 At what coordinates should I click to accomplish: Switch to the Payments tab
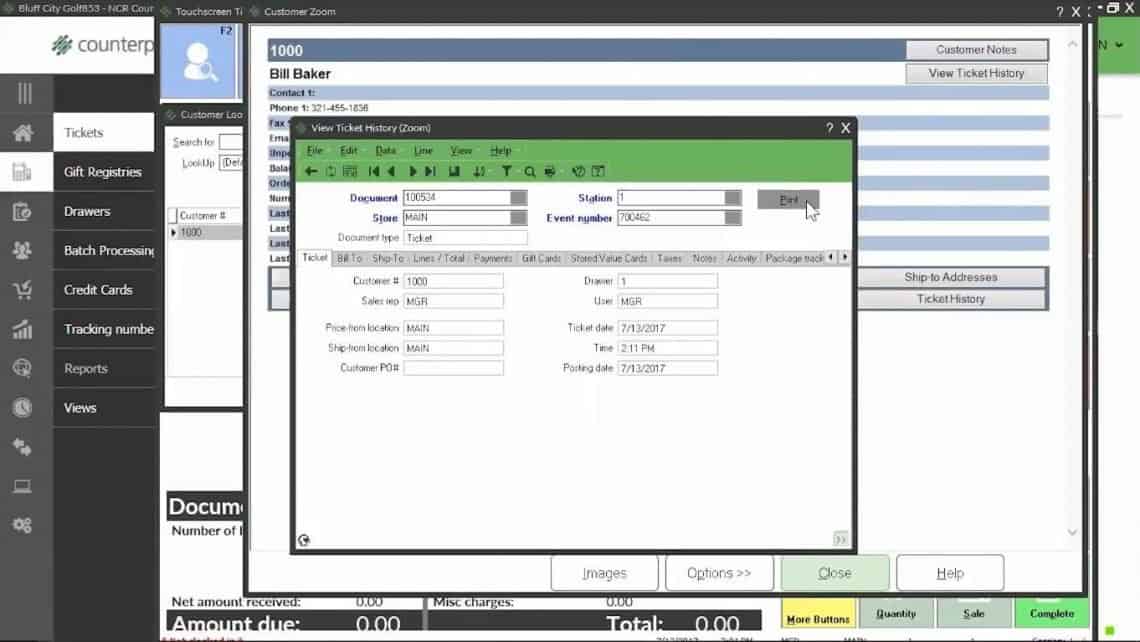[x=492, y=257]
